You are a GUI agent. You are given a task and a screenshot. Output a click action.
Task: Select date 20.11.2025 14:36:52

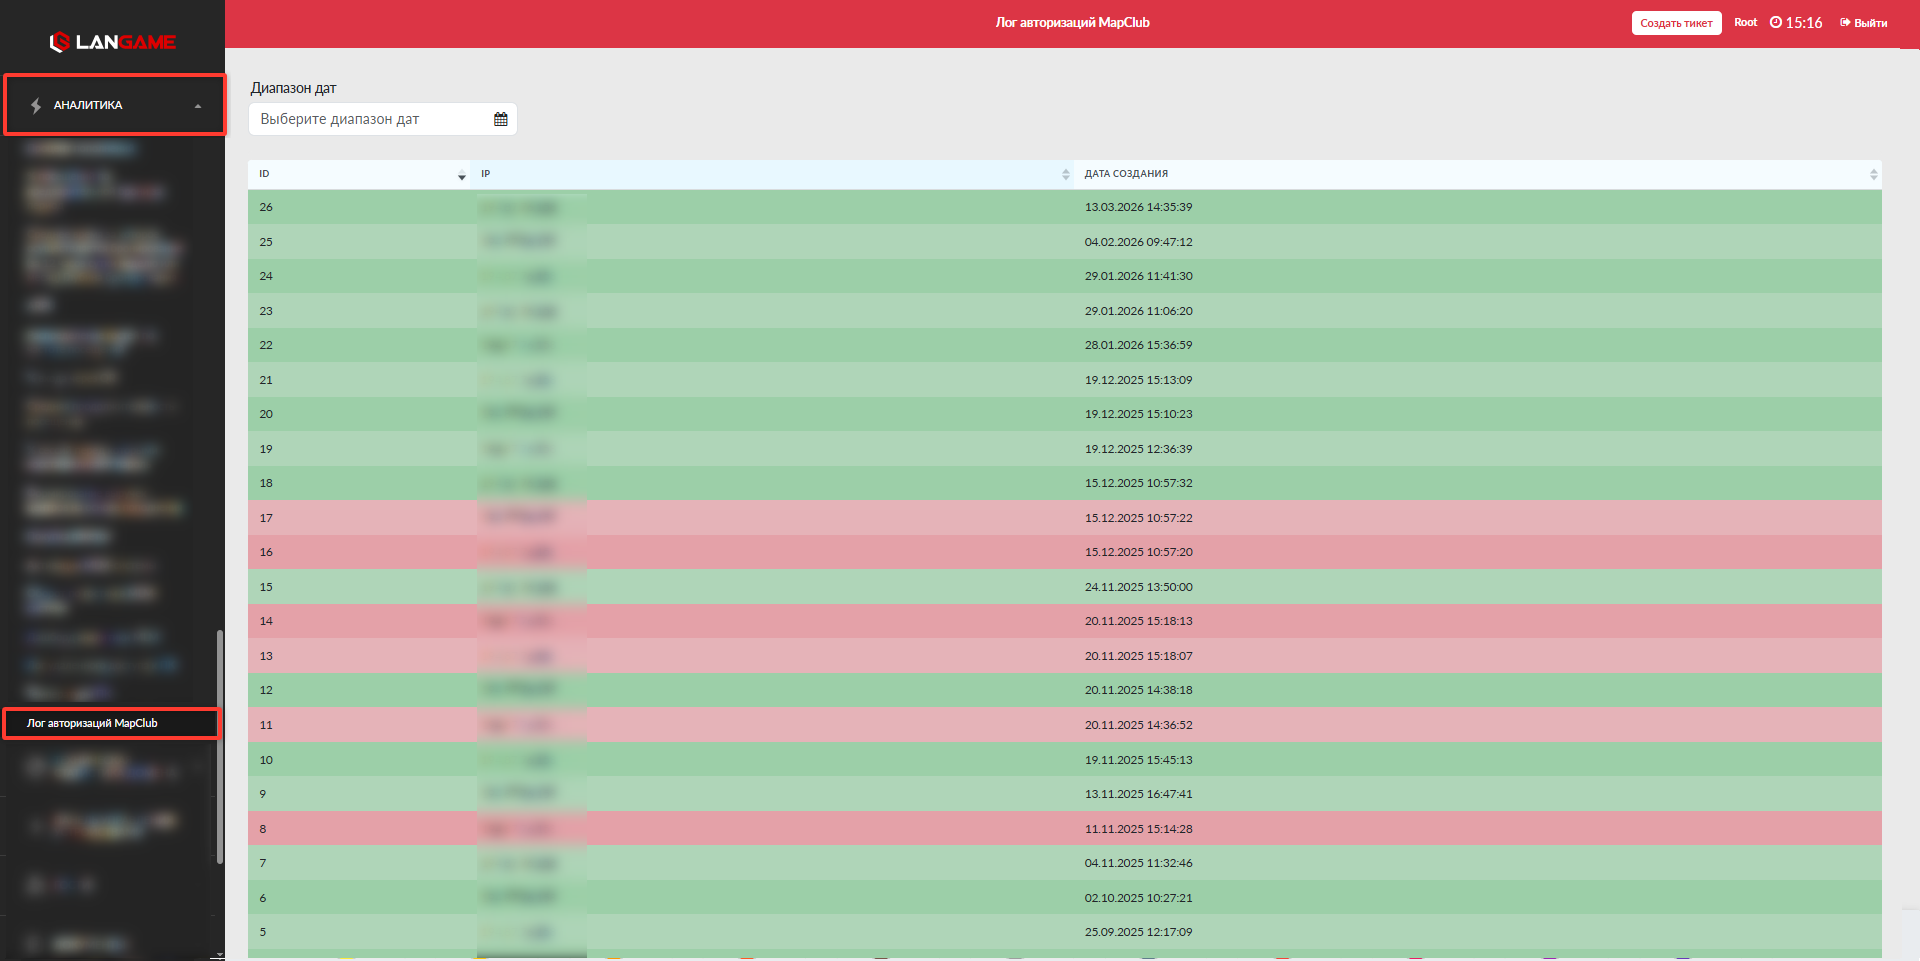tap(1138, 725)
